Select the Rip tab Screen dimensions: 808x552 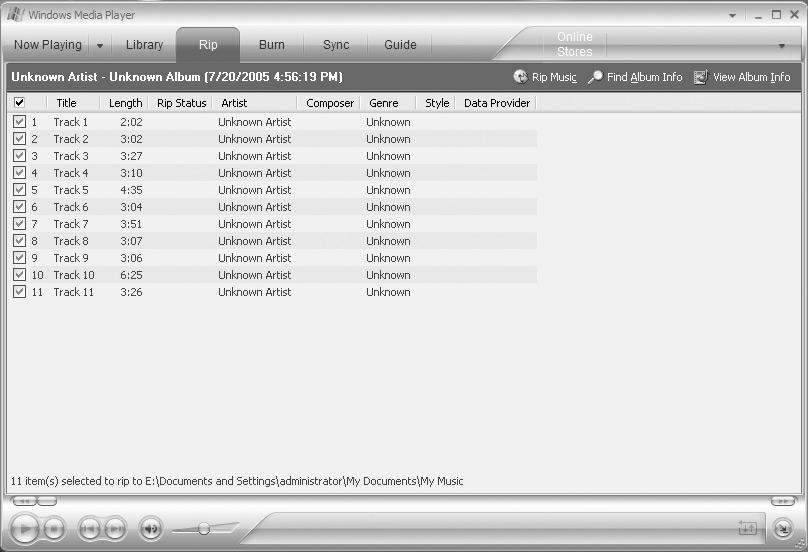(x=208, y=45)
